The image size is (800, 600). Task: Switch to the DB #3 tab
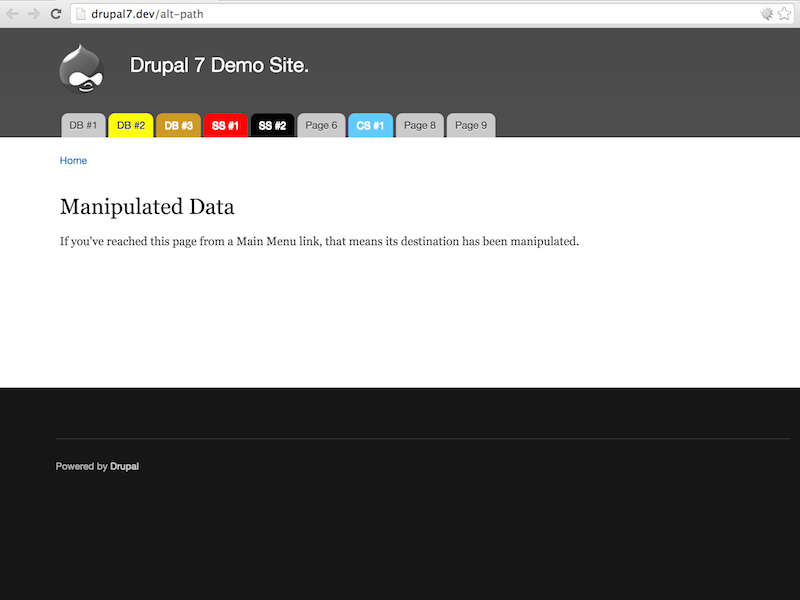tap(177, 125)
